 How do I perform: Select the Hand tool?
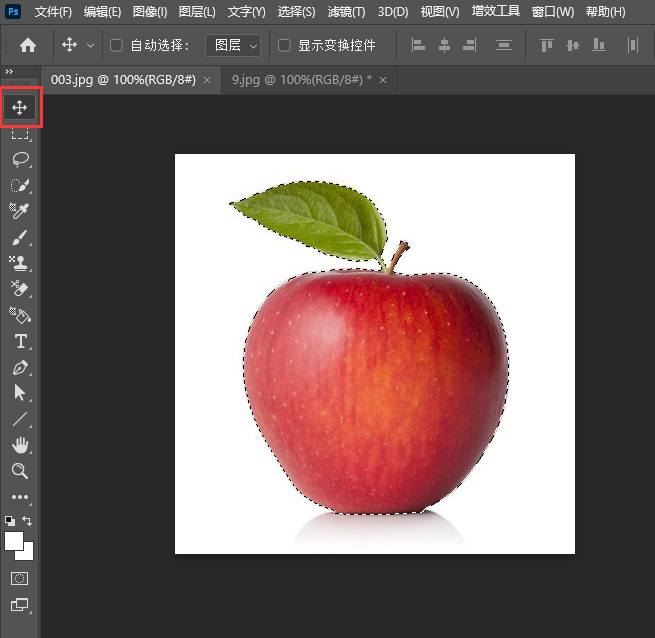pyautogui.click(x=20, y=445)
